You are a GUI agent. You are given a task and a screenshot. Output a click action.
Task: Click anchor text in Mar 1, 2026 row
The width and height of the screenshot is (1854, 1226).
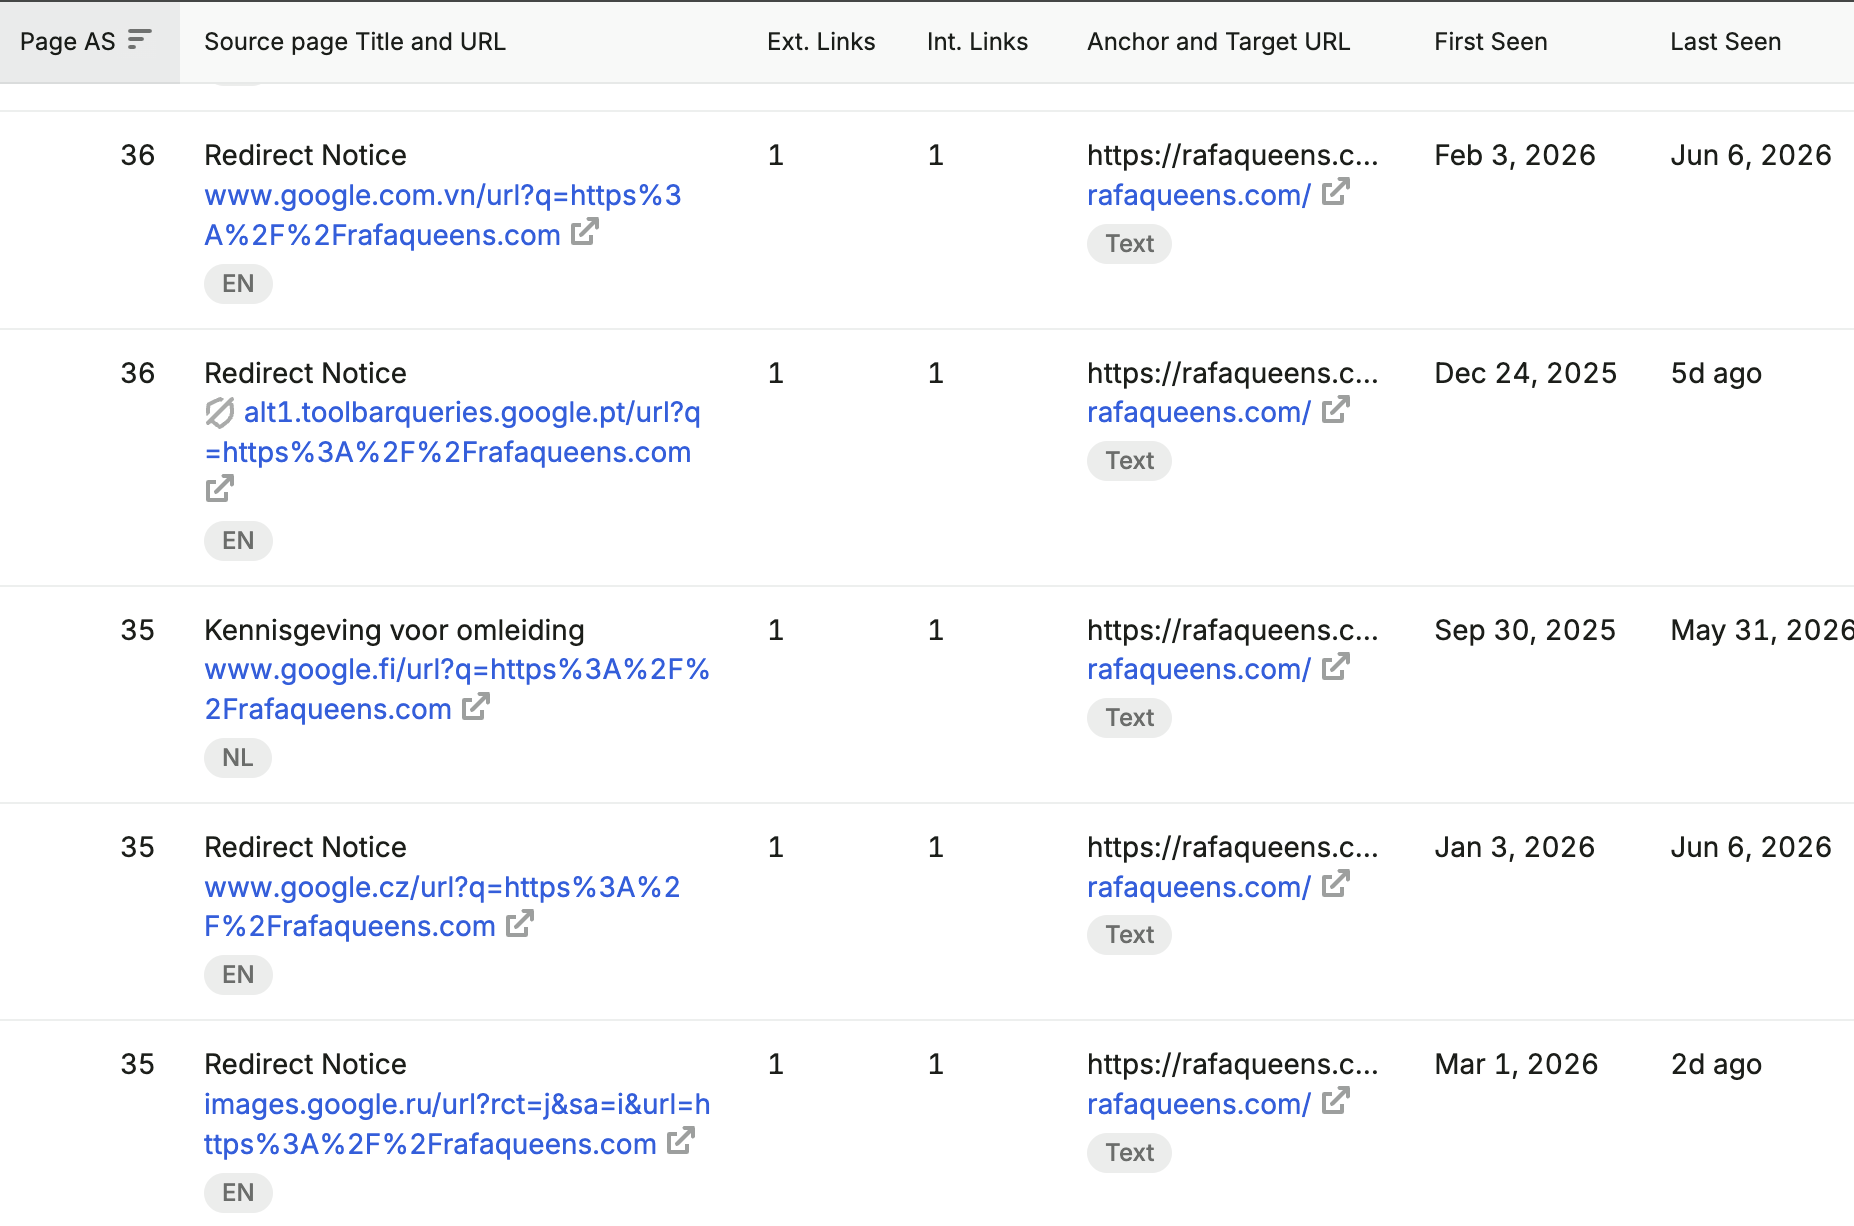point(1232,1064)
